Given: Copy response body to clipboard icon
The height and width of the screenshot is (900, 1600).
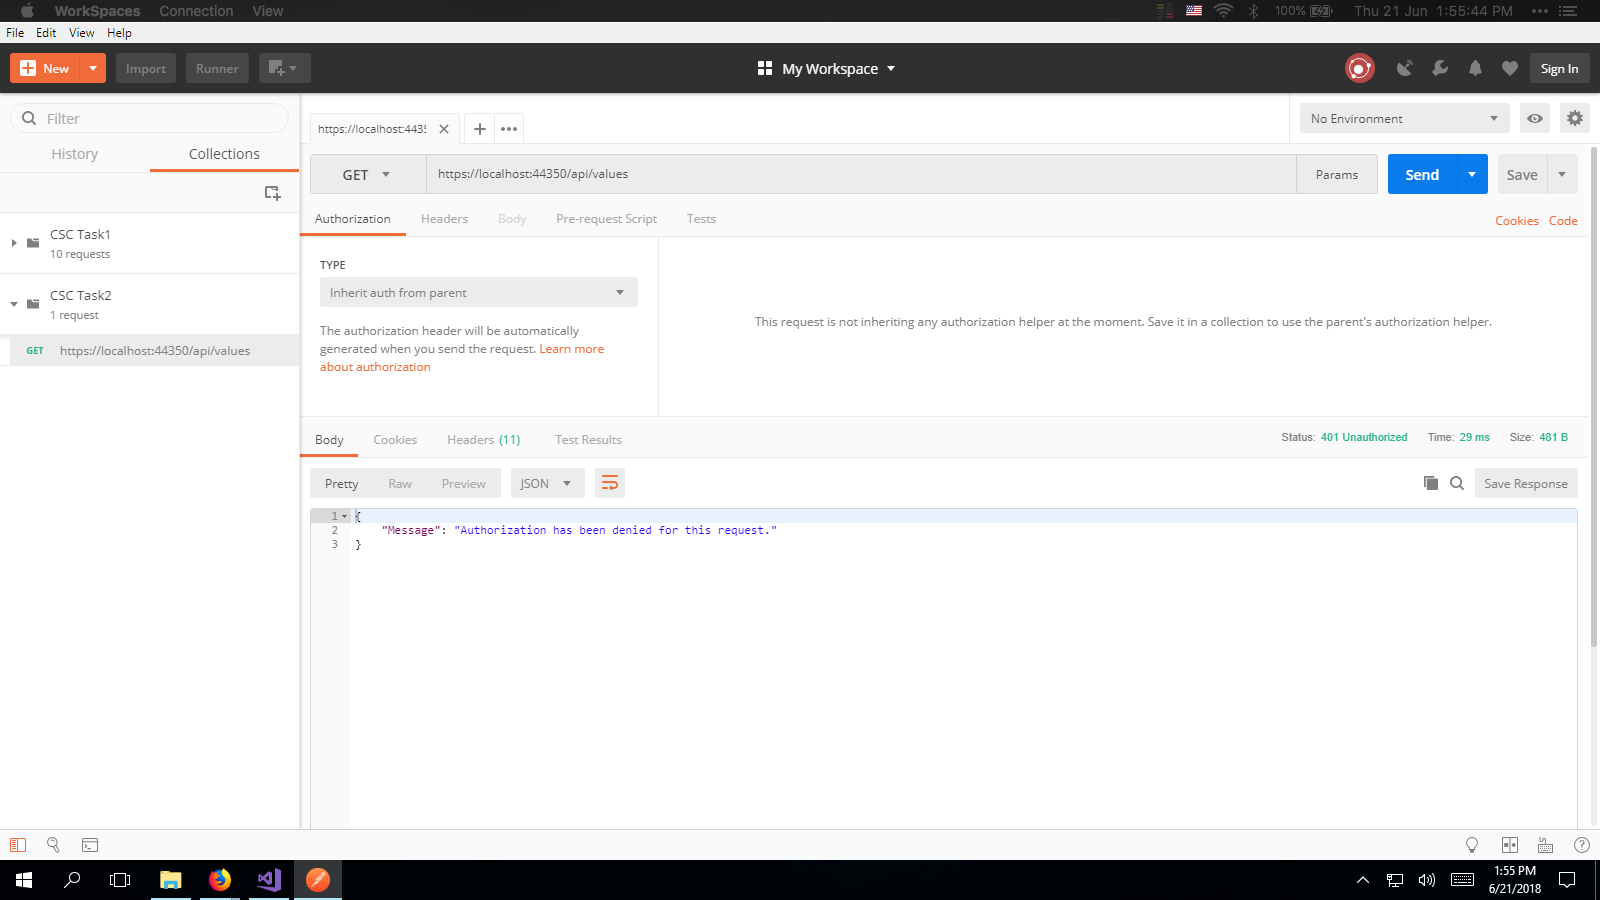Looking at the screenshot, I should pos(1431,483).
